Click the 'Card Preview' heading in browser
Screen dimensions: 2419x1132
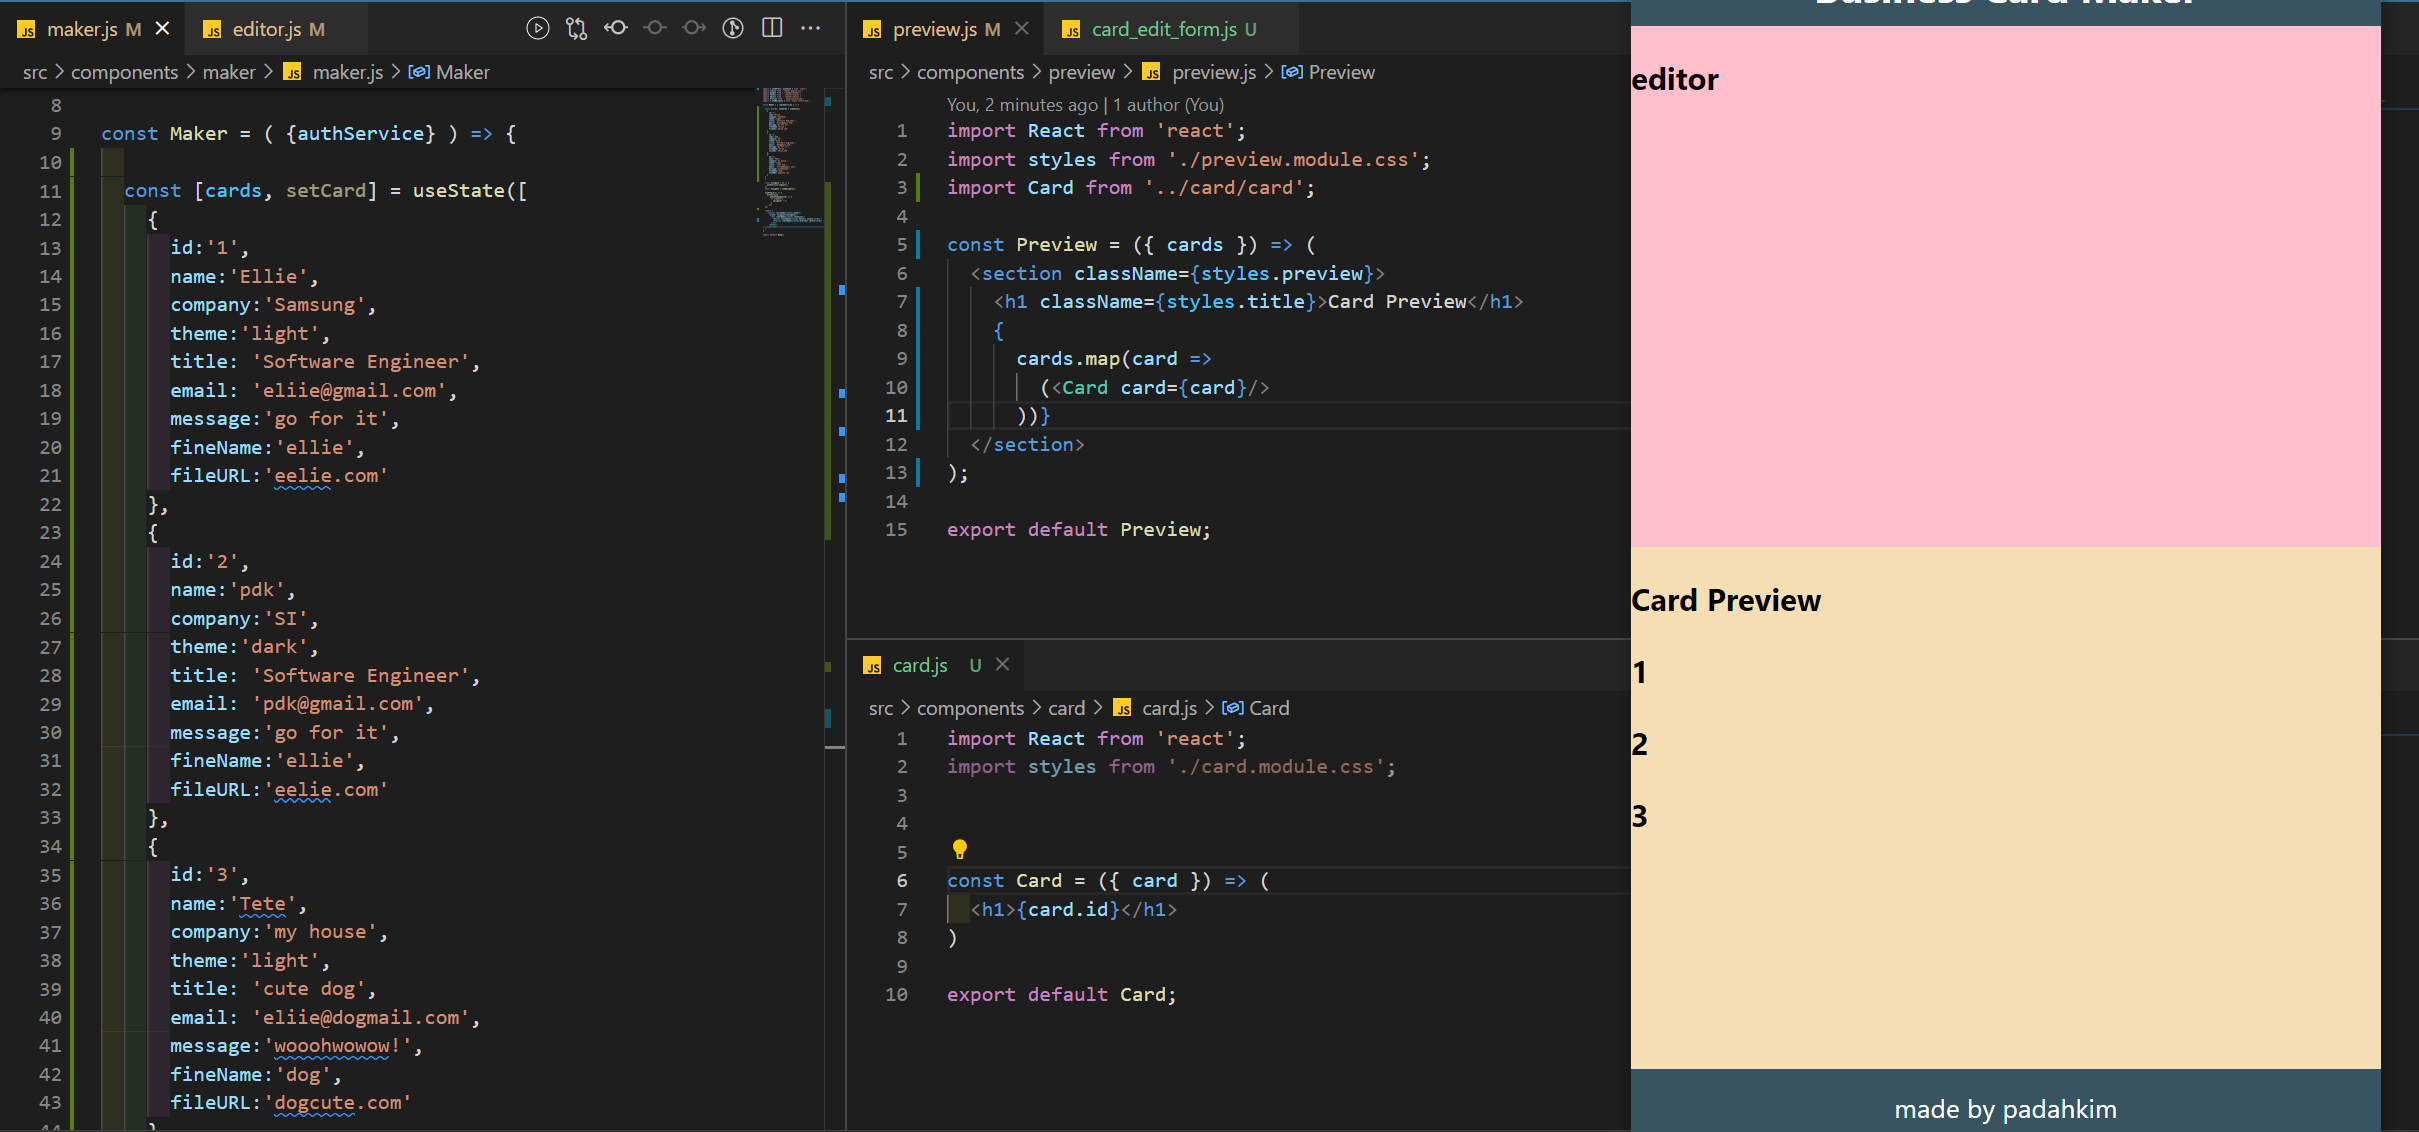point(1726,600)
